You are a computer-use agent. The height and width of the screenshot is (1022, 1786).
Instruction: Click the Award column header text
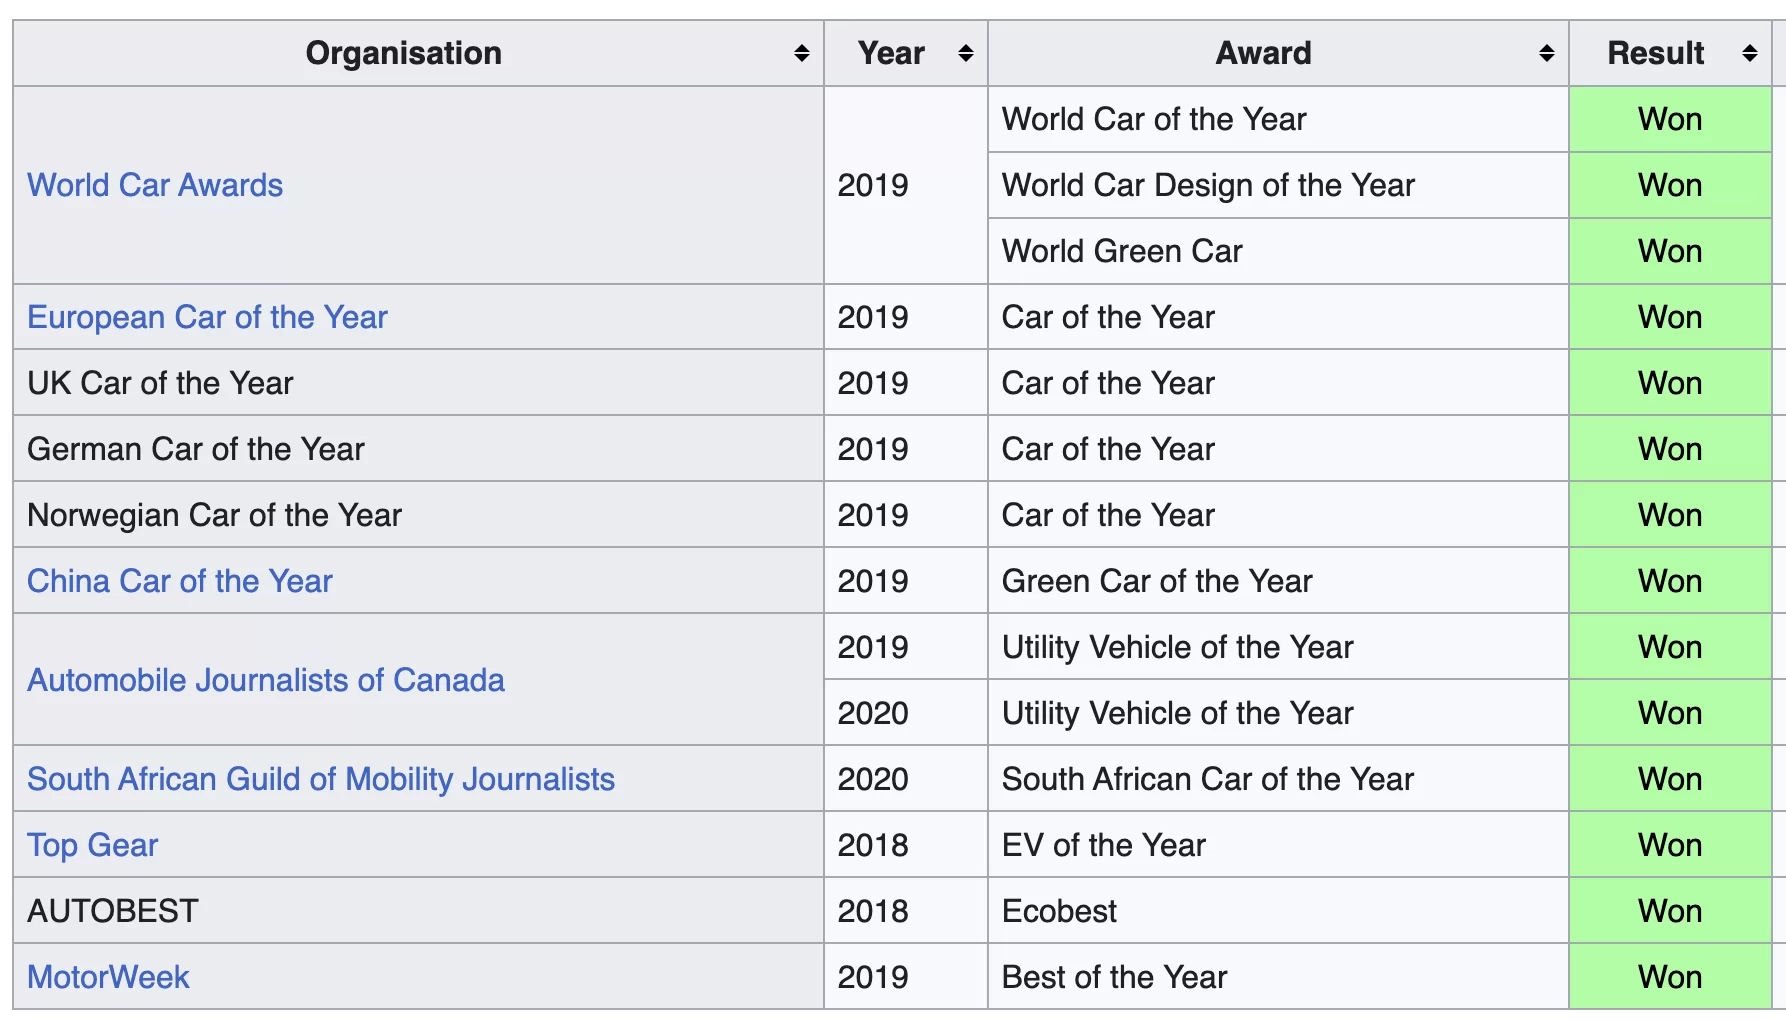pos(1263,53)
